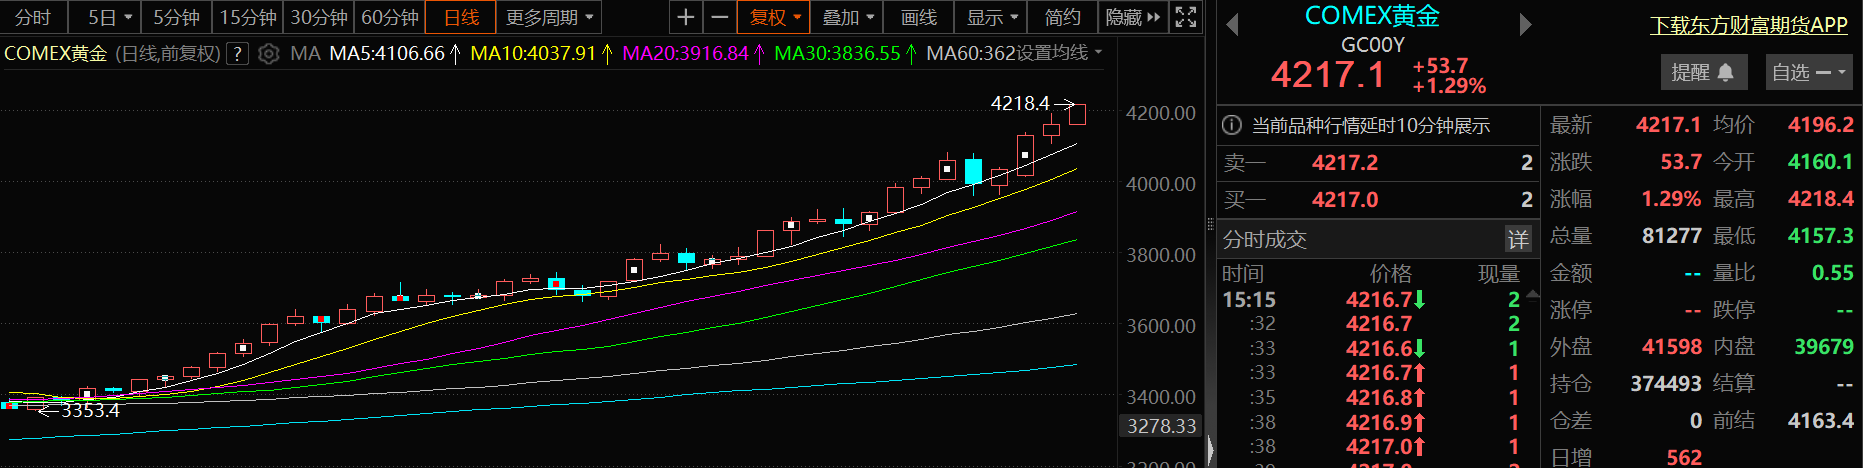Switch to 60分钟 period
The height and width of the screenshot is (468, 1863).
pyautogui.click(x=390, y=17)
